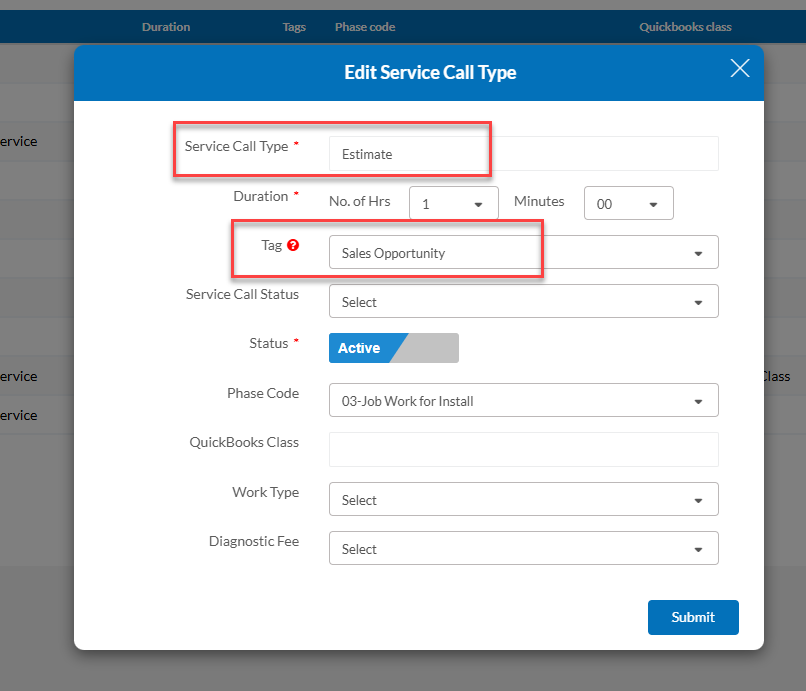Expand the Phase Code dropdown
The height and width of the screenshot is (691, 806).
click(522, 401)
